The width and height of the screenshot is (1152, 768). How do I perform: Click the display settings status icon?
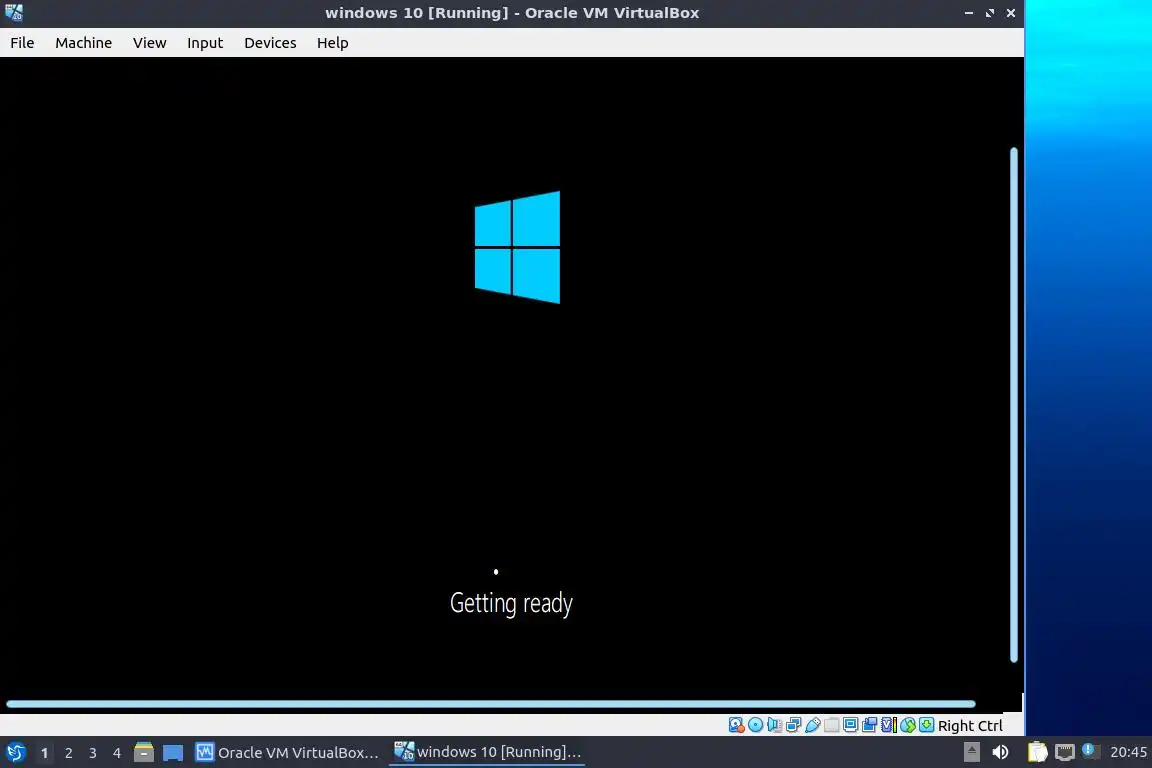850,725
